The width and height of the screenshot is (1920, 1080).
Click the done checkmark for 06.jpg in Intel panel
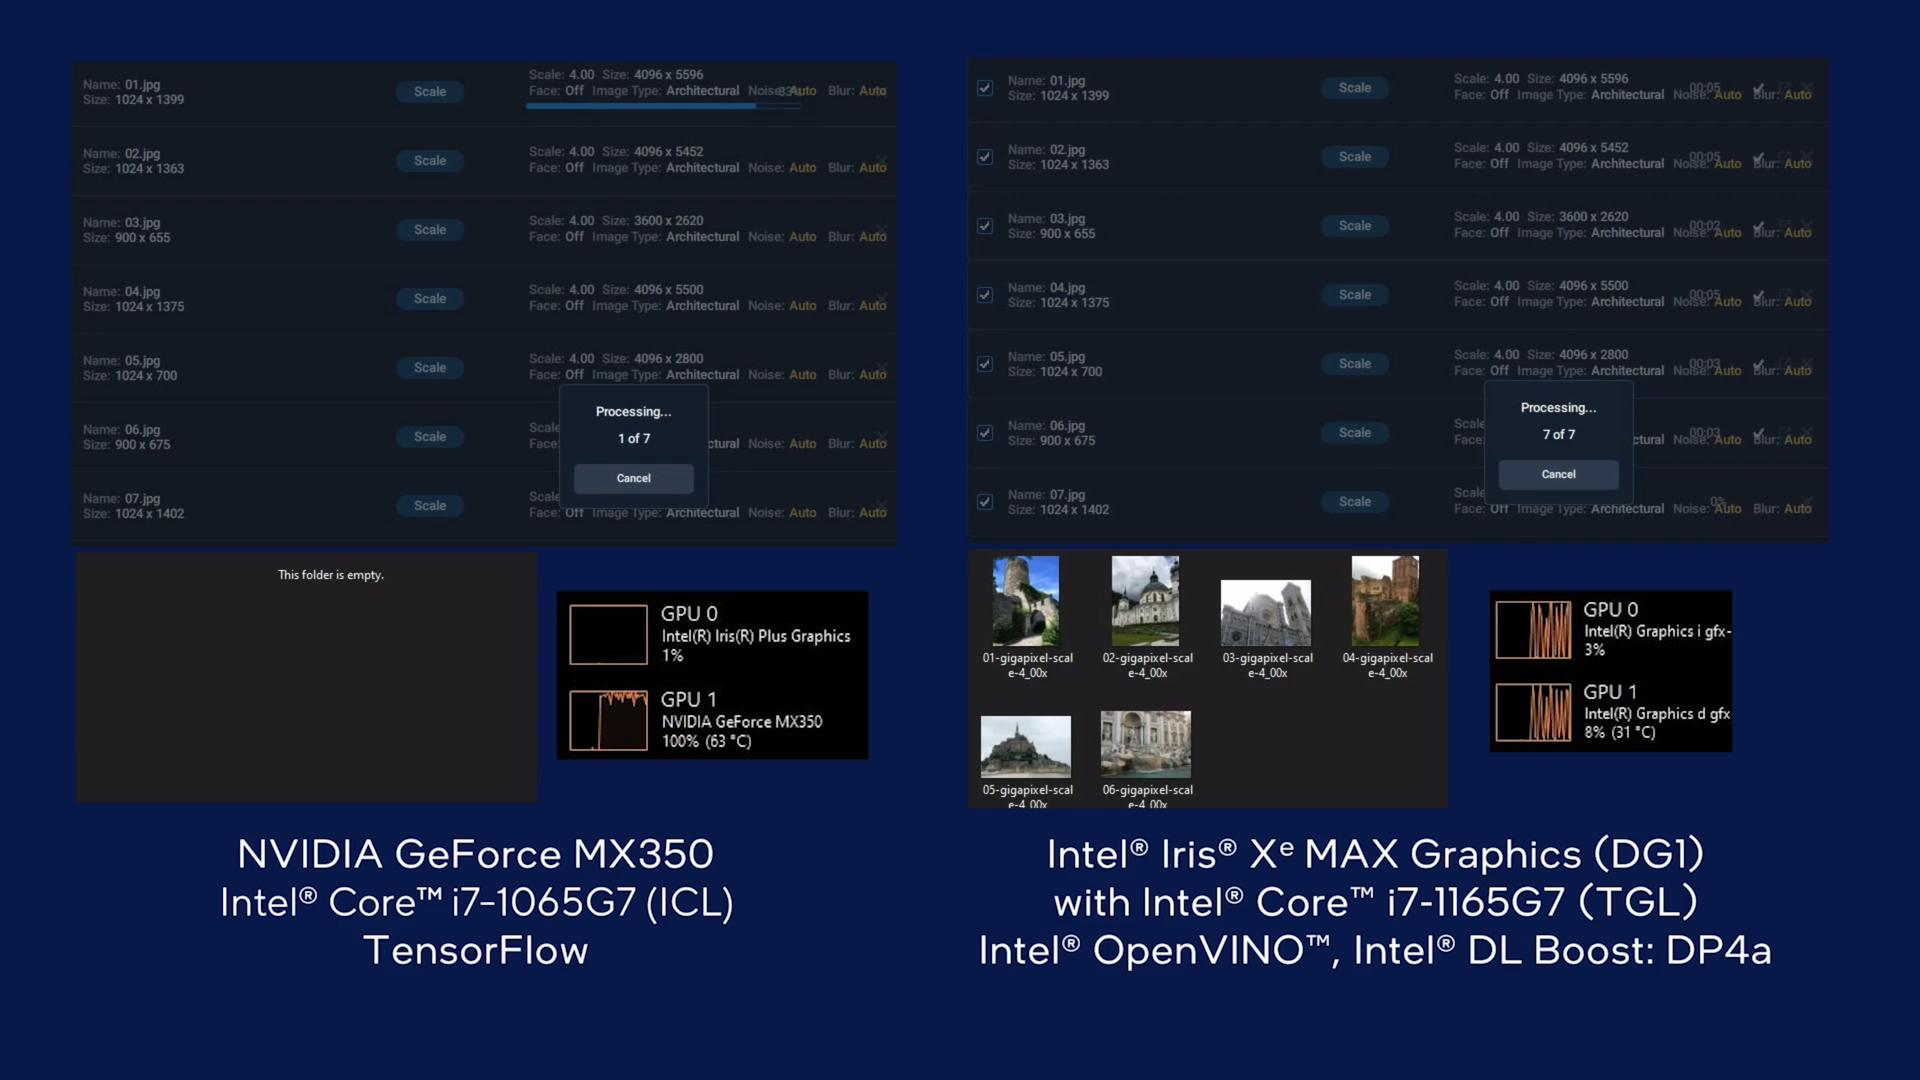tap(1759, 433)
